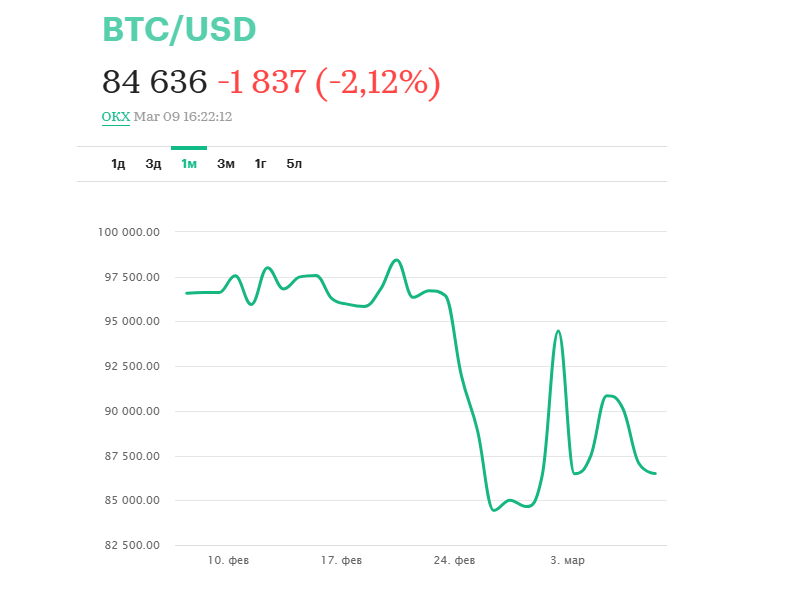
Task: Click the 82 500.00 y-axis label
Action: [133, 546]
